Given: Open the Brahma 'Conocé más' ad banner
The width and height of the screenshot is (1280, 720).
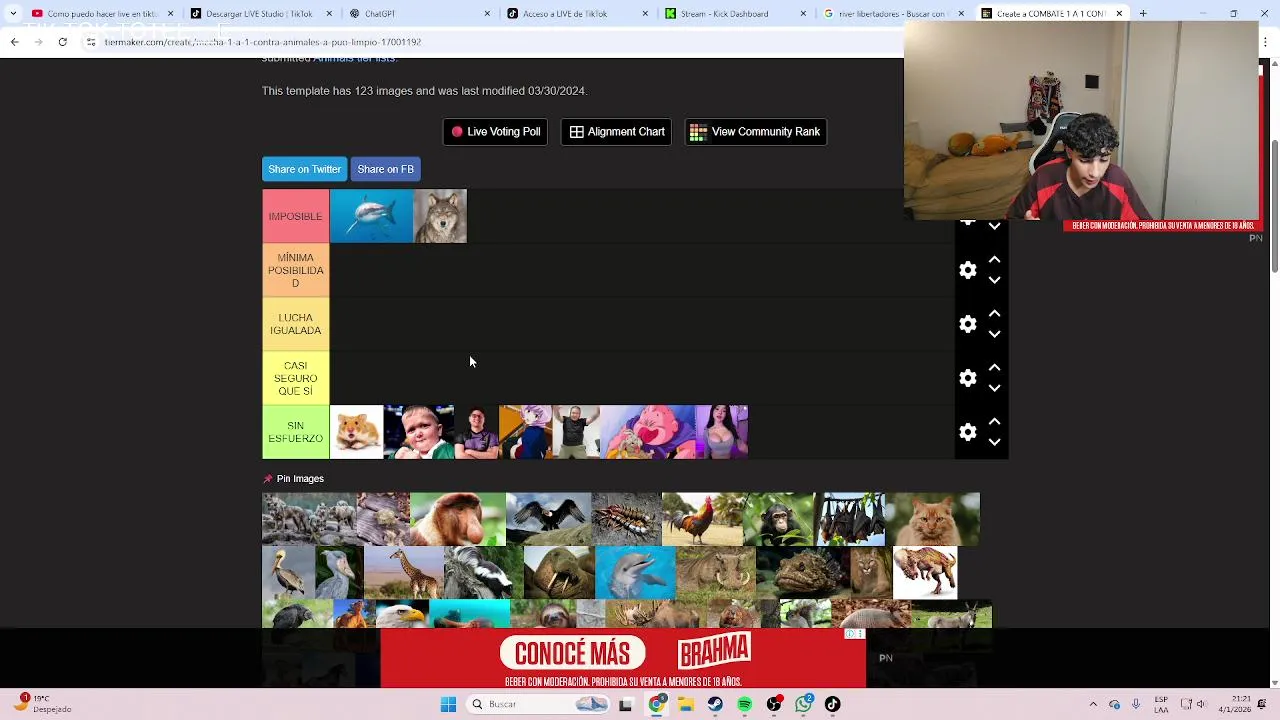Looking at the screenshot, I should pyautogui.click(x=622, y=660).
